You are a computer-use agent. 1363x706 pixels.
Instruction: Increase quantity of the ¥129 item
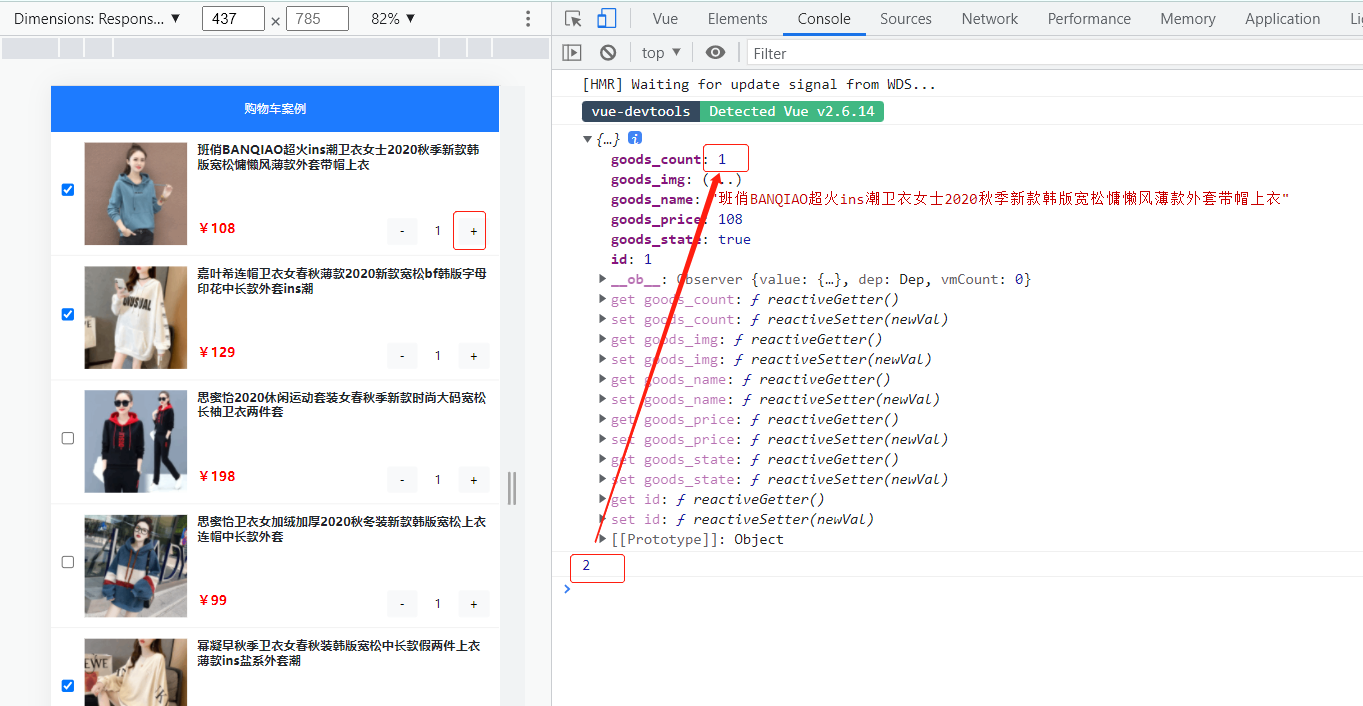coord(473,355)
